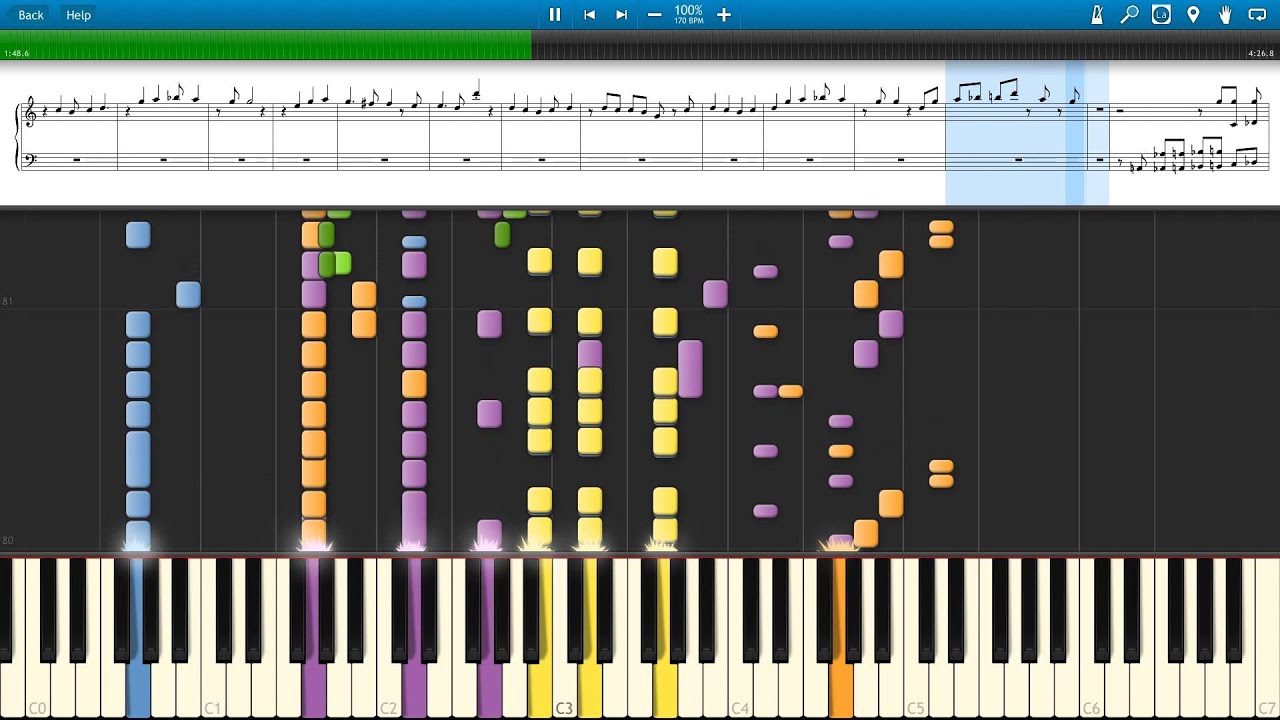Viewport: 1280px width, 720px height.
Task: Open the magnifying glass zoom tool
Action: coord(1129,15)
